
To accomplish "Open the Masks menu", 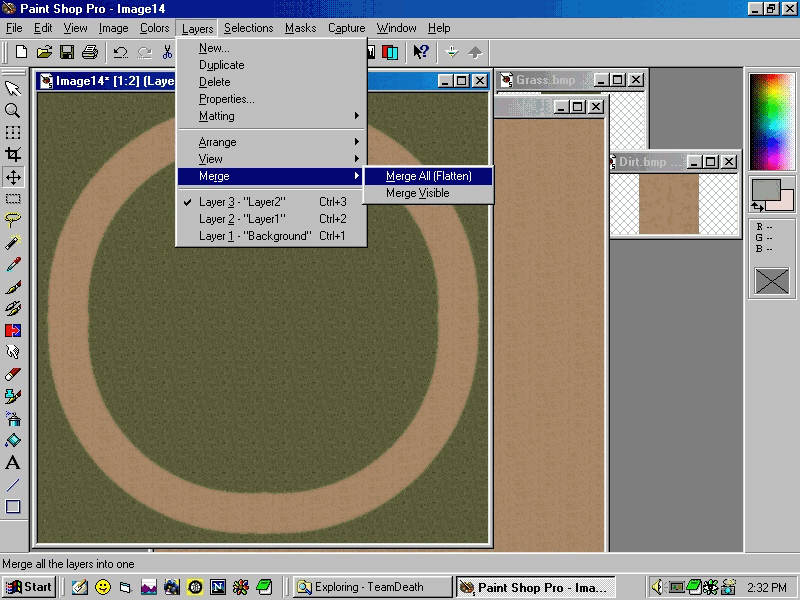I will (x=300, y=28).
